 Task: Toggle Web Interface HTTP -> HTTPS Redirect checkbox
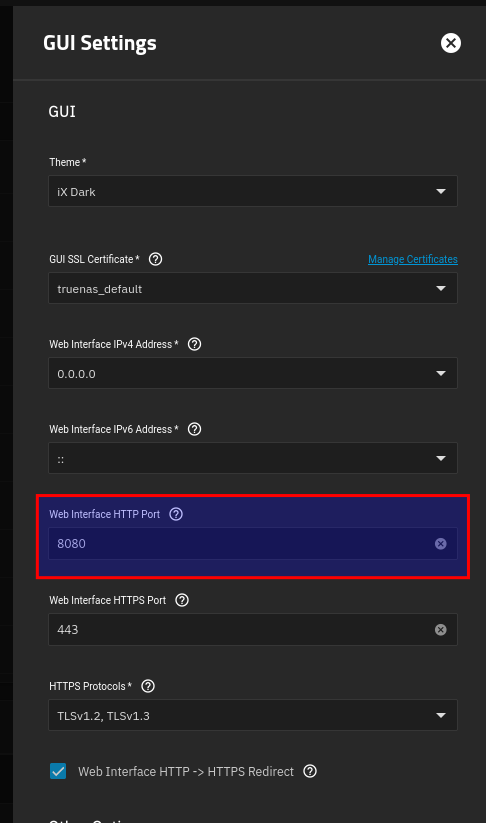tap(58, 771)
